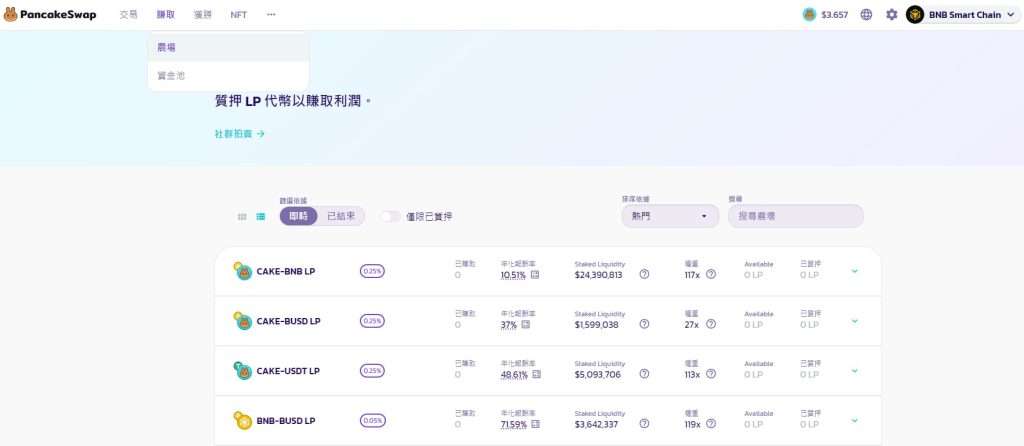This screenshot has width=1024, height=446.
Task: Click the CAKE-BNB LP token pair icon
Action: click(242, 271)
